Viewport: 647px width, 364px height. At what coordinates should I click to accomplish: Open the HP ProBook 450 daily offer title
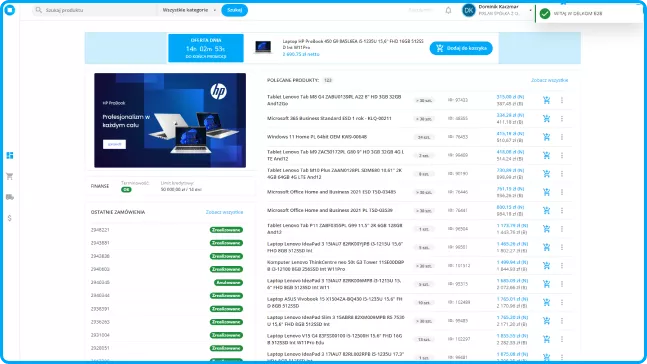click(353, 44)
